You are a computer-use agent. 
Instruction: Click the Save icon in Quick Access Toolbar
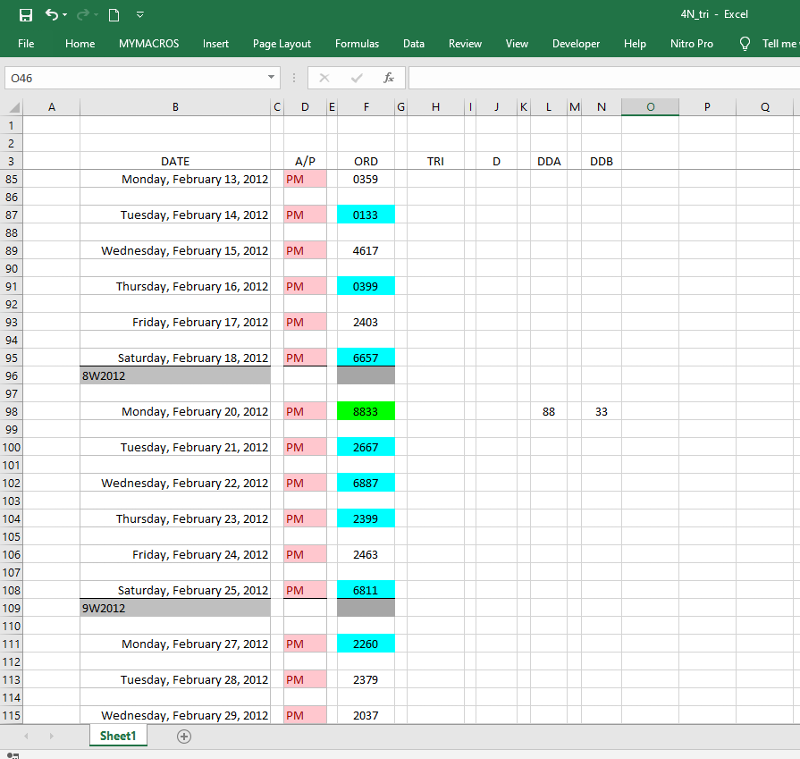tap(26, 15)
